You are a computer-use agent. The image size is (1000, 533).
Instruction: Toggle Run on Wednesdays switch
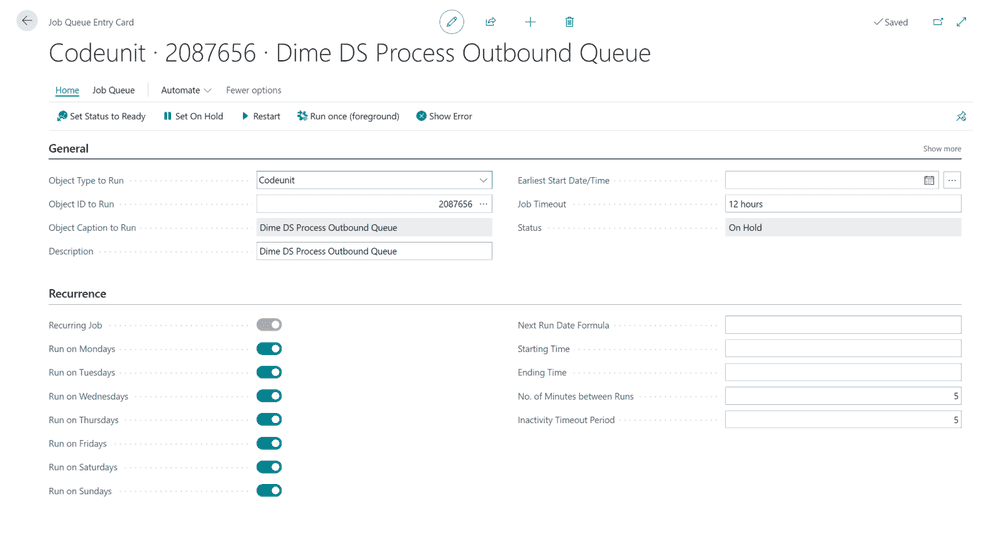tap(269, 396)
